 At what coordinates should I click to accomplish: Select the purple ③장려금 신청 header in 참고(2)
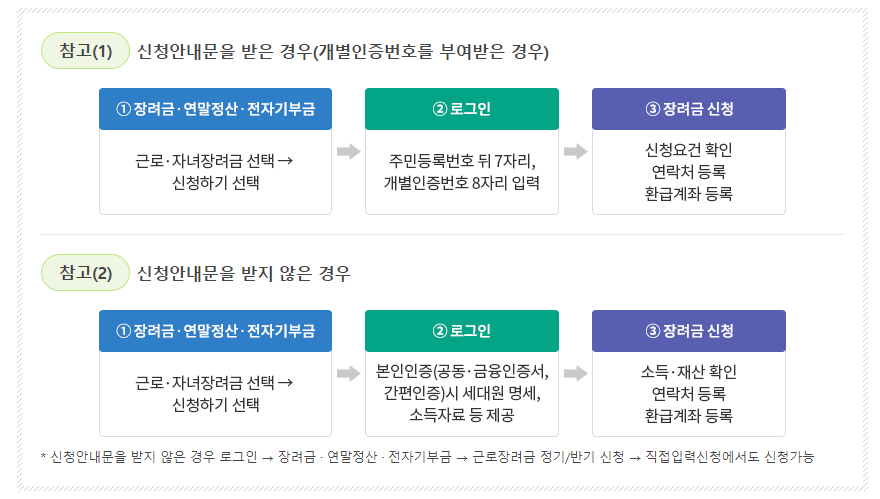[x=689, y=331]
